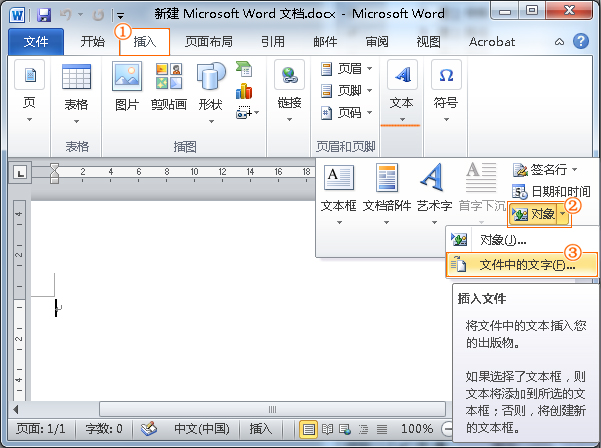Click the 页眉 header button
601x448 pixels.
[346, 69]
